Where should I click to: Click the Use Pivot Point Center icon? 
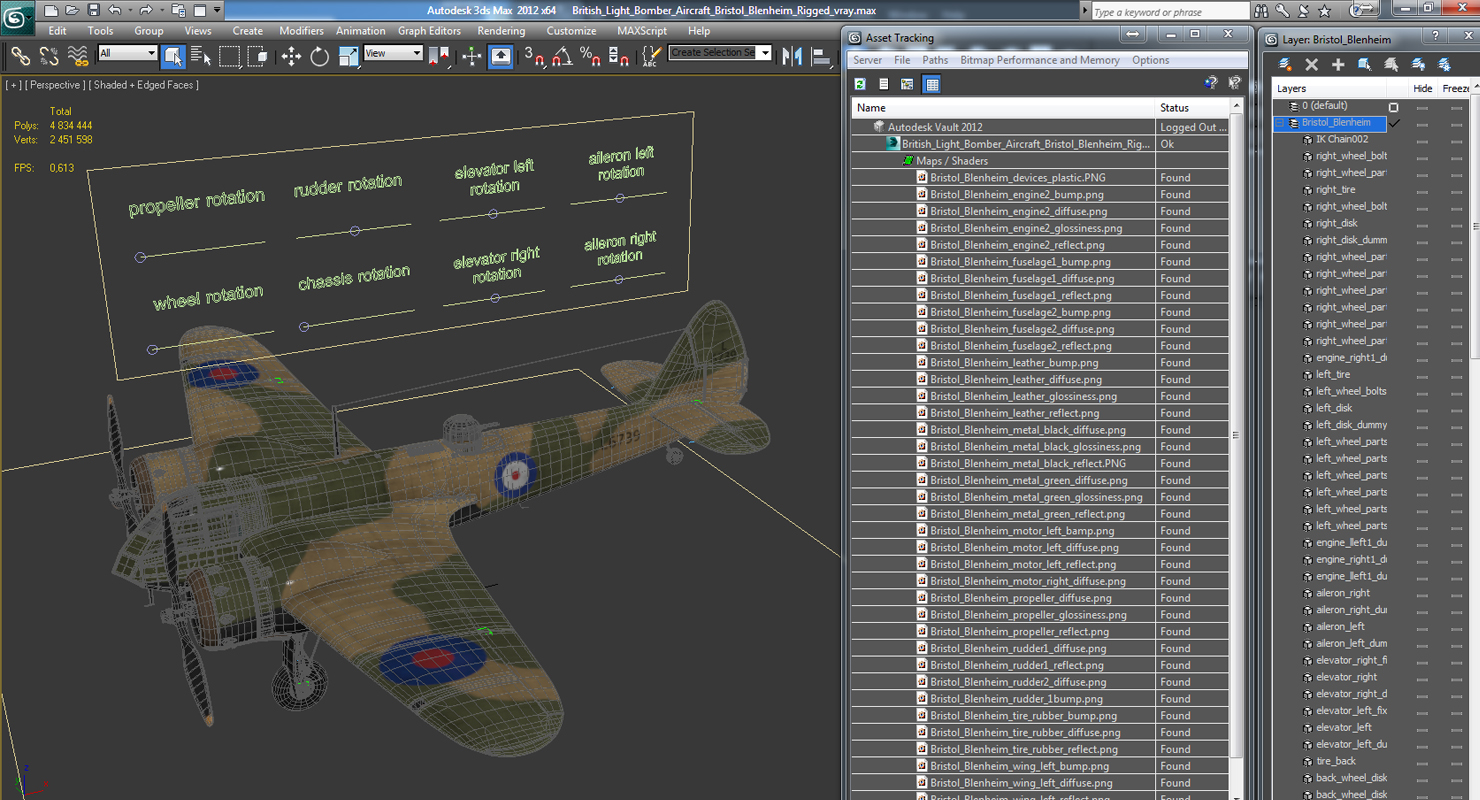coord(439,56)
